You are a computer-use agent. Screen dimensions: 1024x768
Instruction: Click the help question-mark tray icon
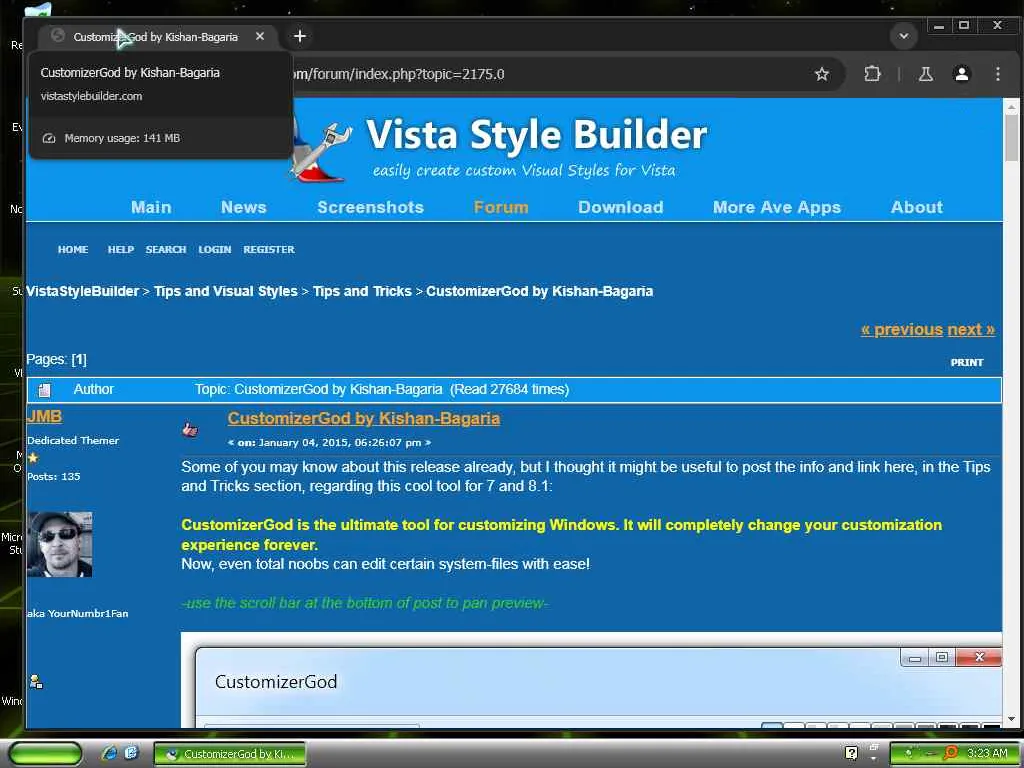point(852,753)
